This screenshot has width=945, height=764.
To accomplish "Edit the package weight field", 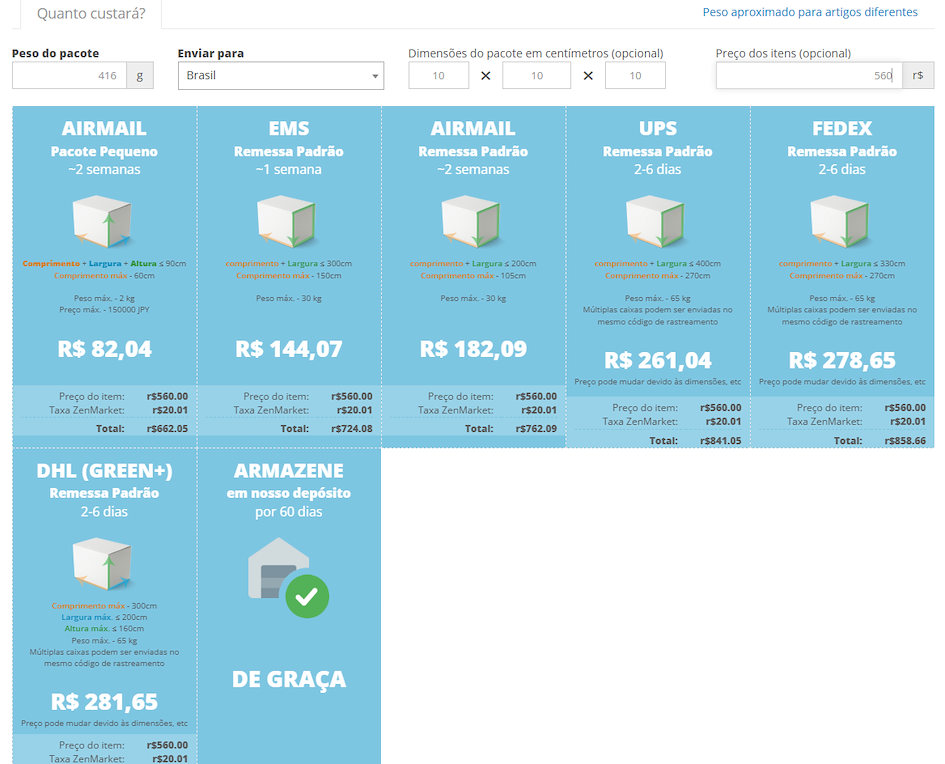I will coord(69,75).
